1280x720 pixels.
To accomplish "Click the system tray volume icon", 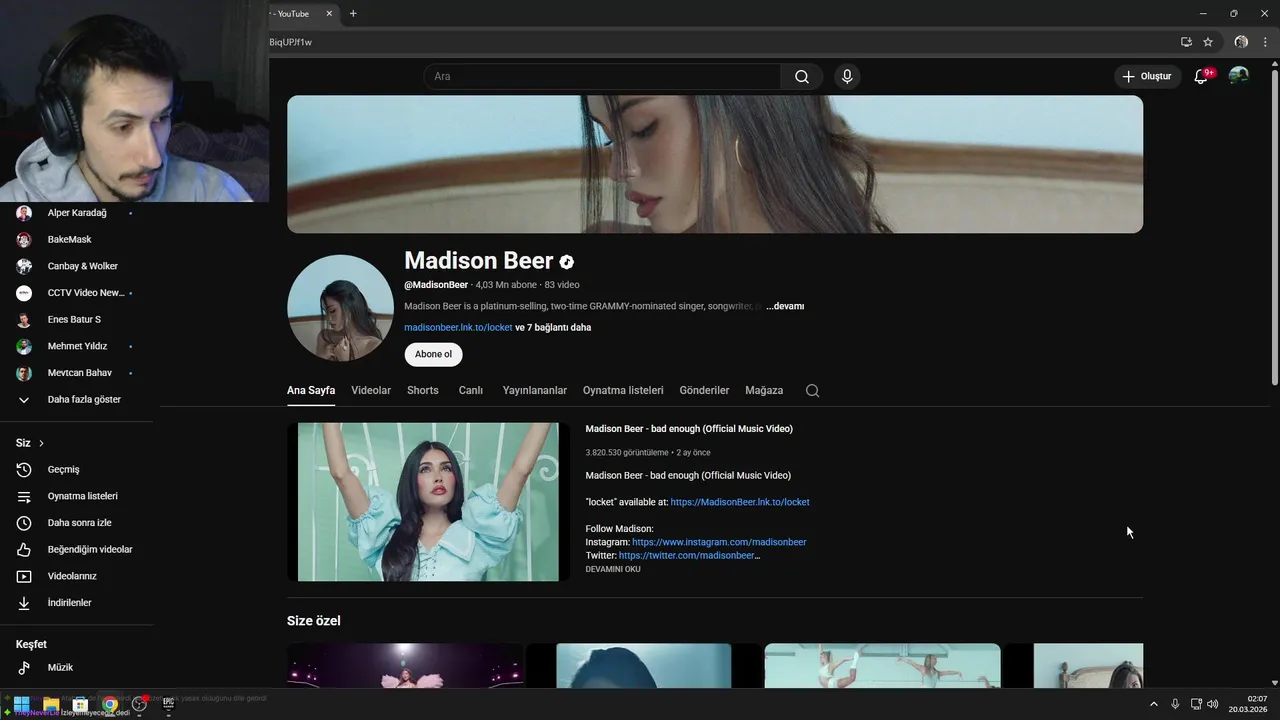I will point(1213,704).
